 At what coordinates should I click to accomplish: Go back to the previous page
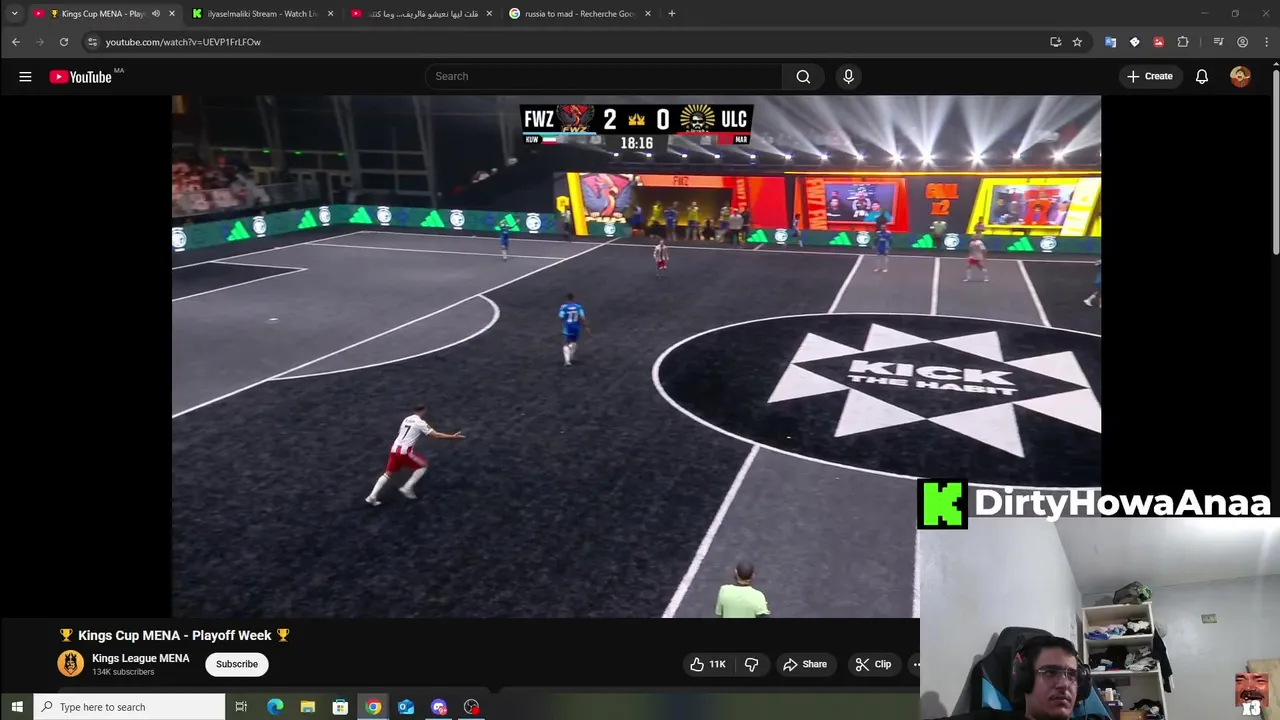(16, 42)
